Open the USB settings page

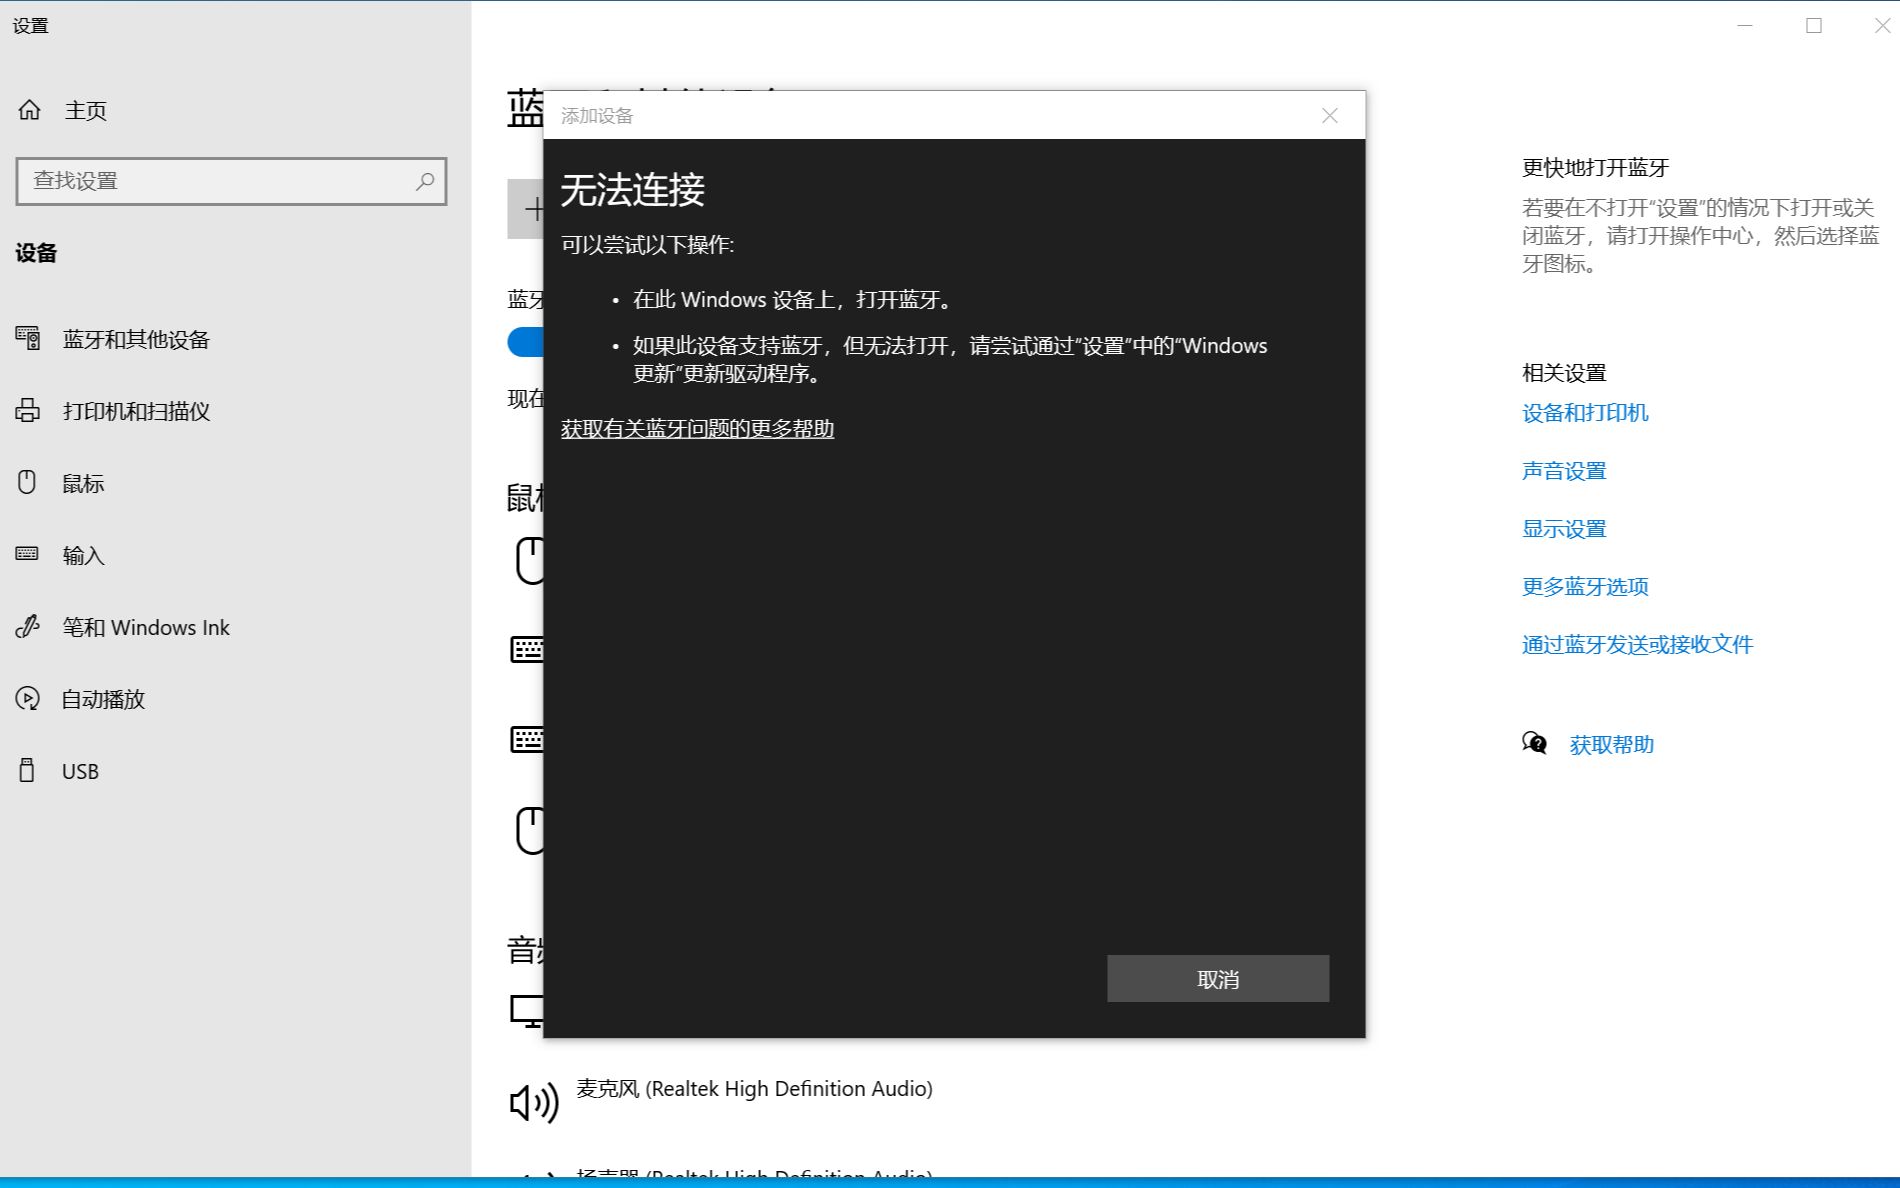click(x=80, y=771)
